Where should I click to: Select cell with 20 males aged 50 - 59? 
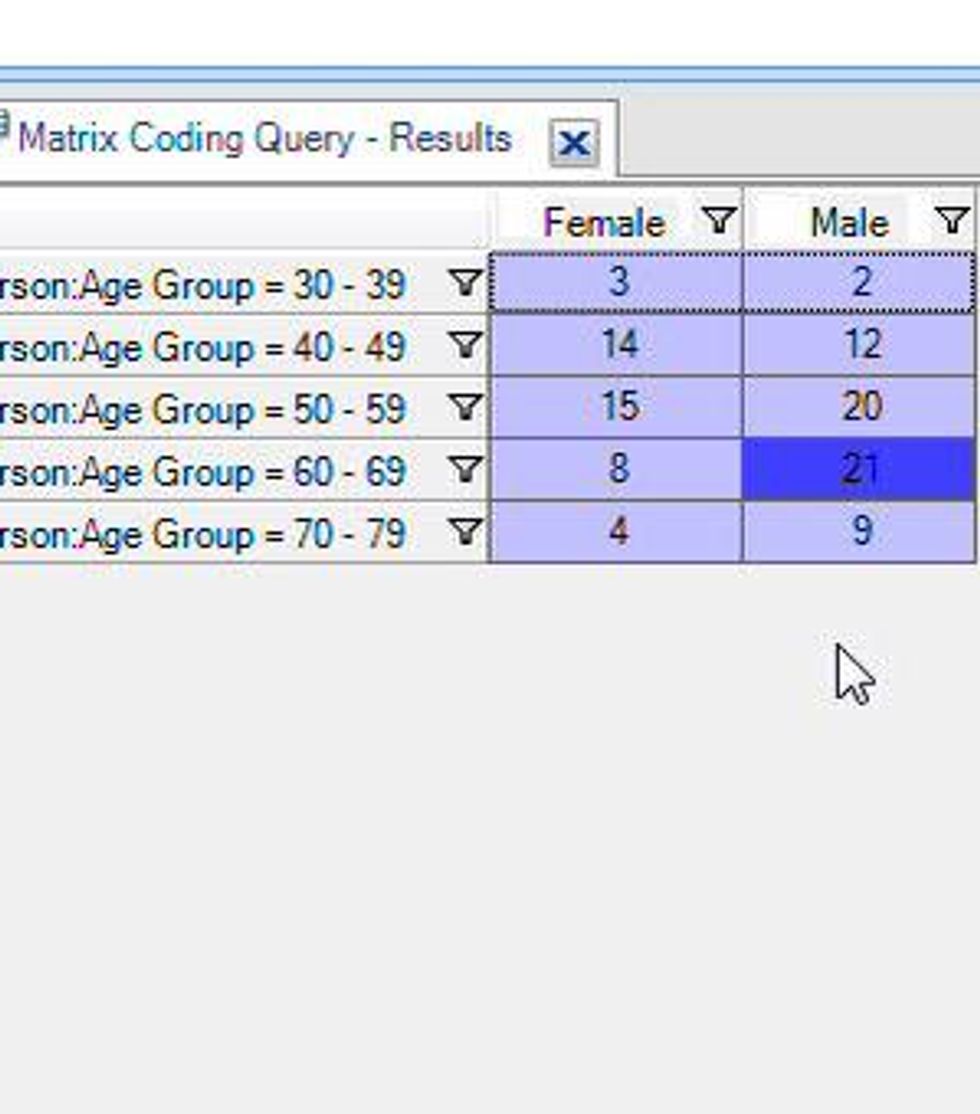pyautogui.click(x=859, y=408)
